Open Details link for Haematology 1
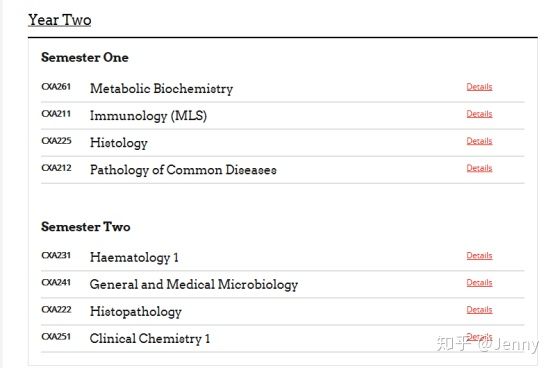Screen dimensions: 554x369 click(x=479, y=255)
